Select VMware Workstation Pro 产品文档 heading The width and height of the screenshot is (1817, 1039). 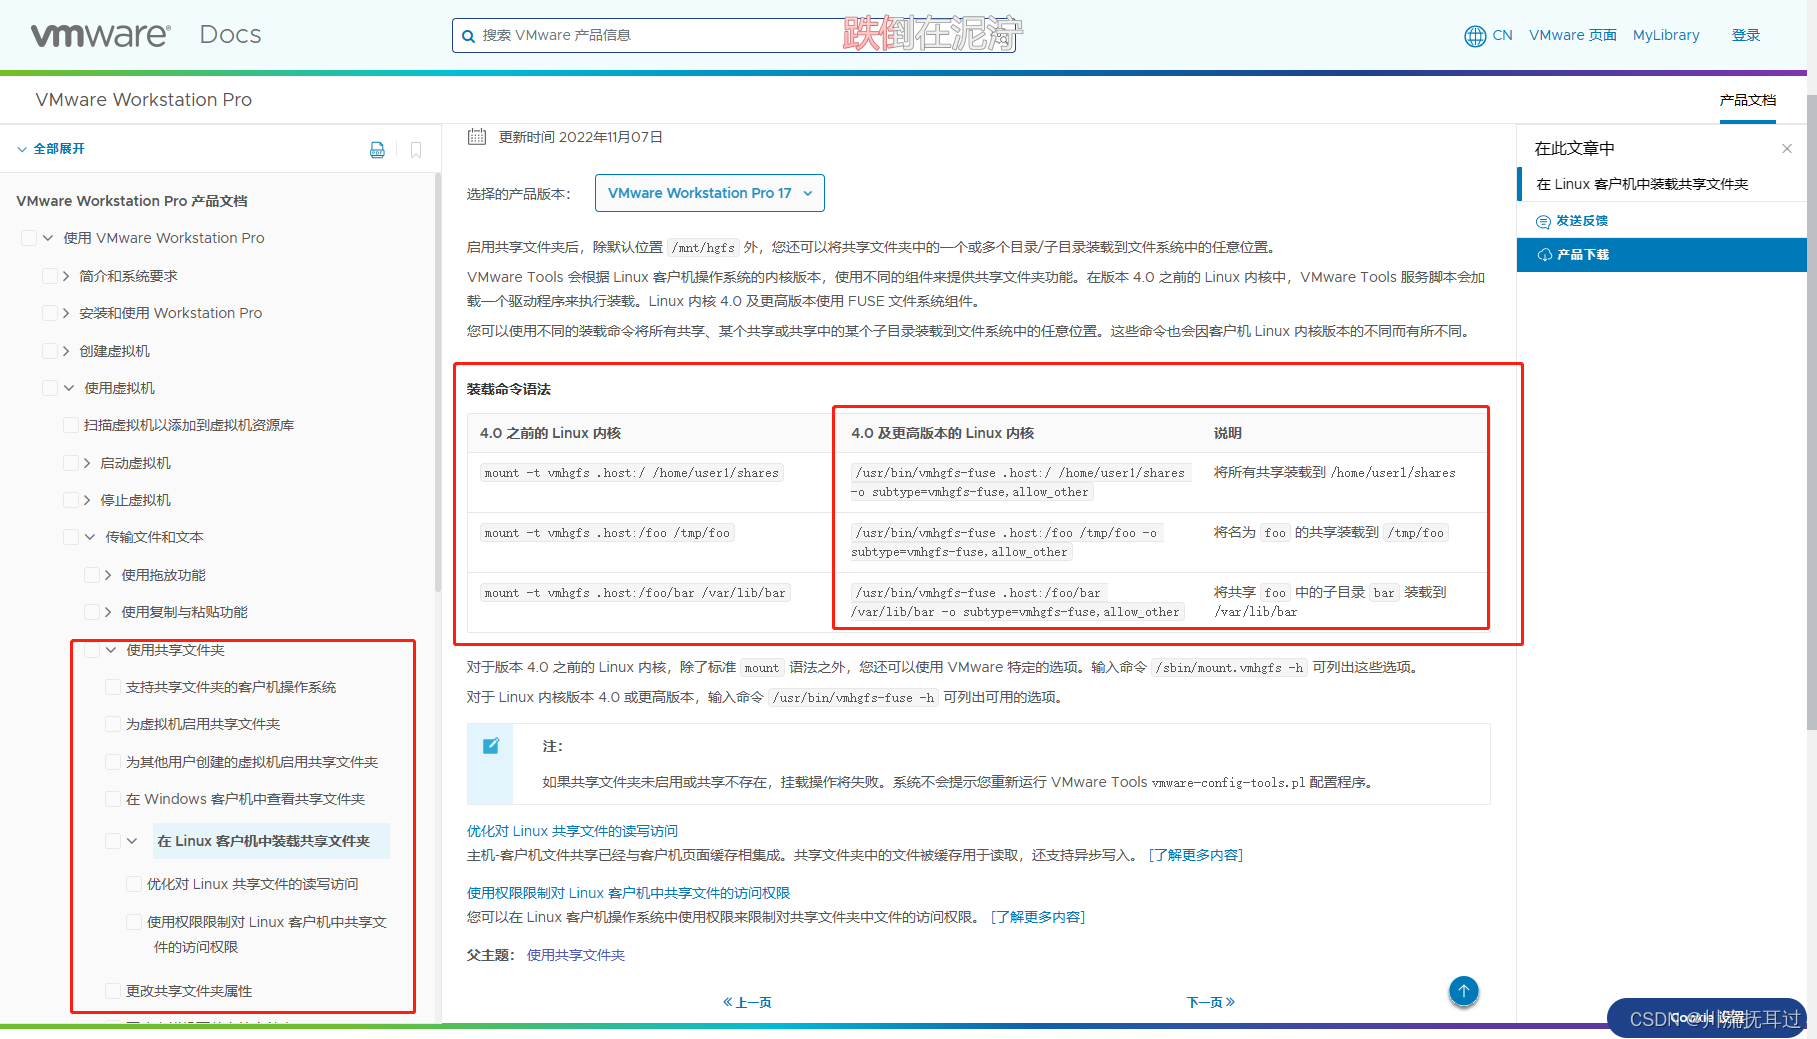(x=132, y=201)
